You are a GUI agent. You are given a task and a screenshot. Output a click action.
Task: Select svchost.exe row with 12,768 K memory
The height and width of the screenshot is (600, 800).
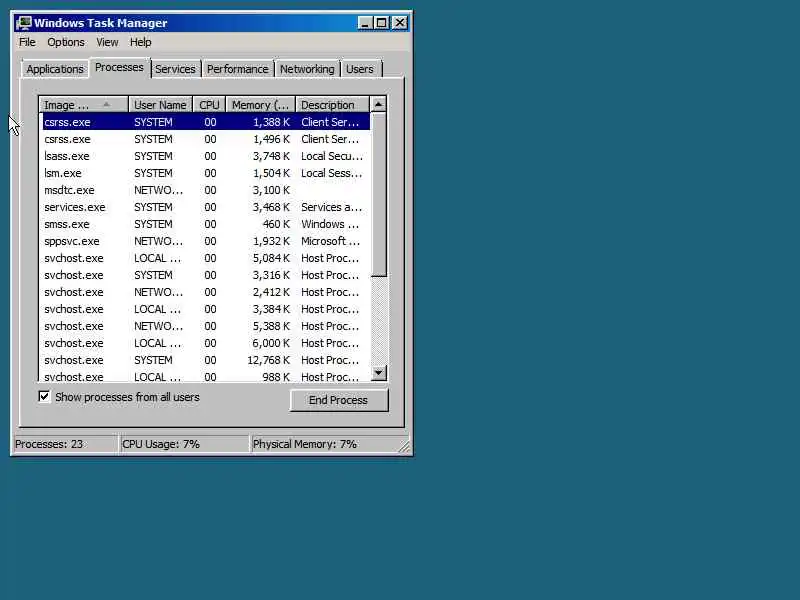[206, 360]
